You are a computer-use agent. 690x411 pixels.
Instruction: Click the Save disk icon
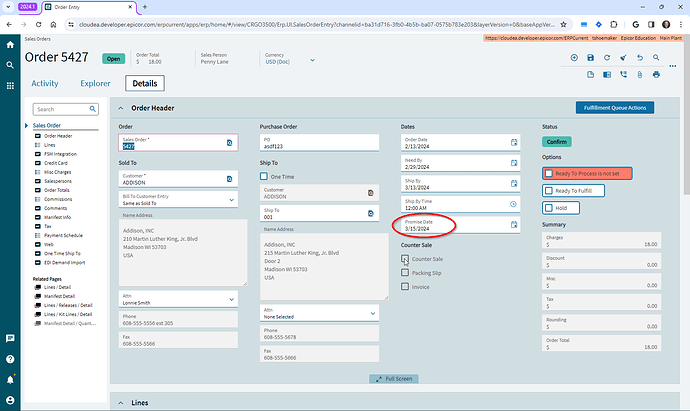(591, 58)
